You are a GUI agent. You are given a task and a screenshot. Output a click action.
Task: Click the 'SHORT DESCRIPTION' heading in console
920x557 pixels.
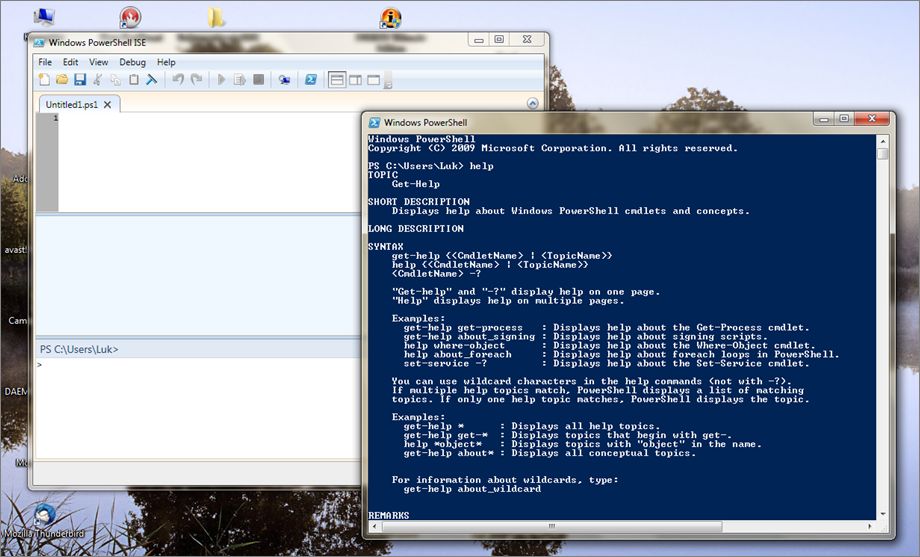coord(419,202)
